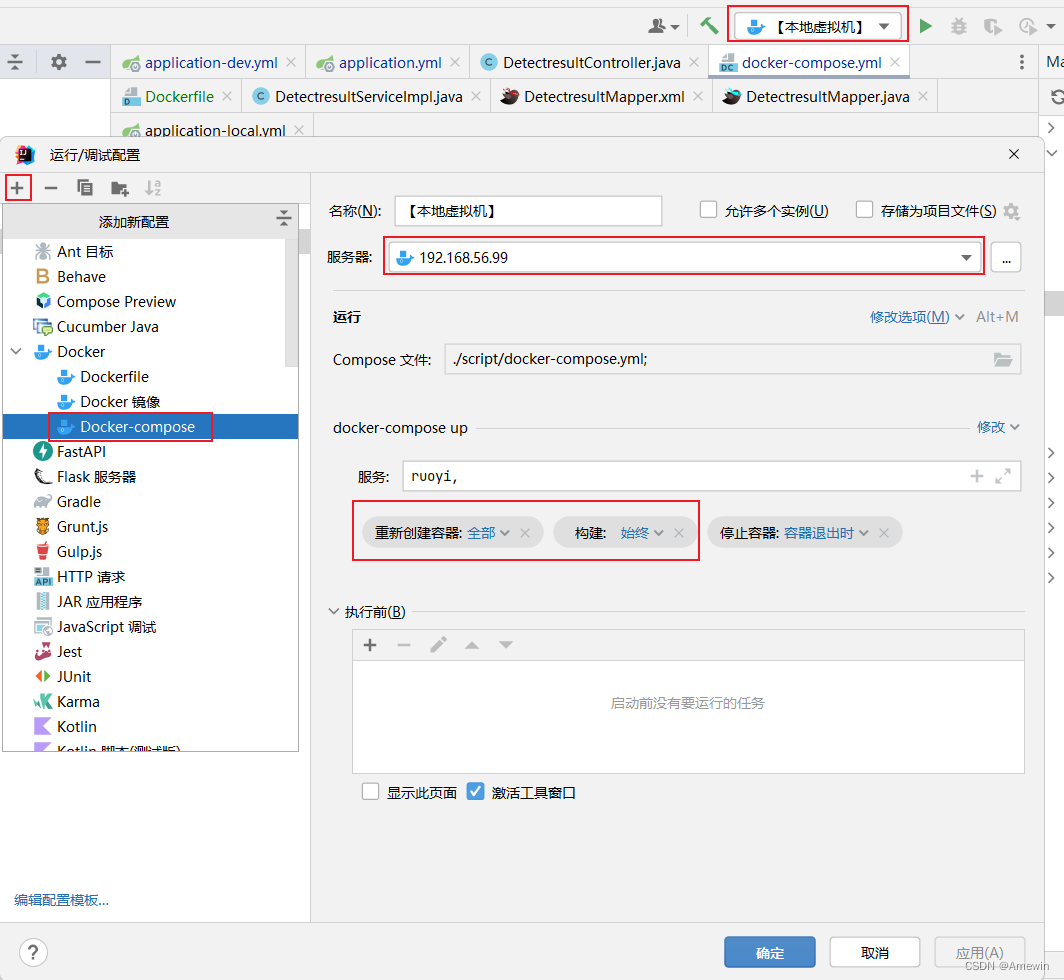Open 编辑配置模板 link
Image resolution: width=1064 pixels, height=980 pixels.
[x=60, y=899]
